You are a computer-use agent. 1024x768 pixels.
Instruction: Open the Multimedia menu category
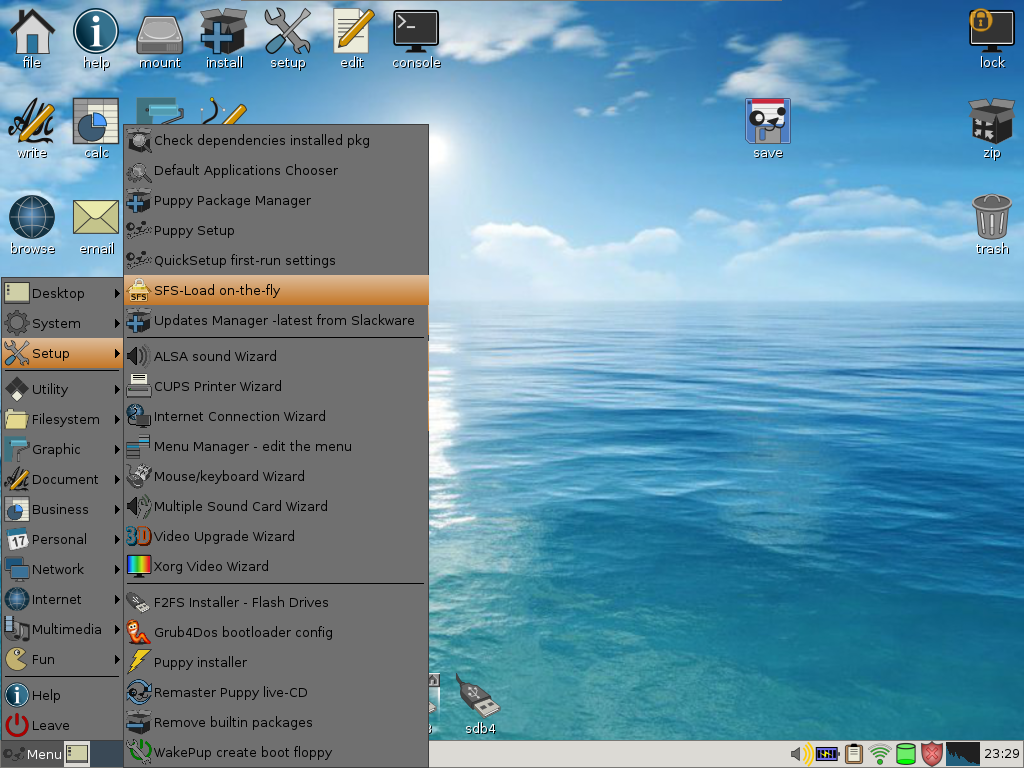pyautogui.click(x=63, y=630)
